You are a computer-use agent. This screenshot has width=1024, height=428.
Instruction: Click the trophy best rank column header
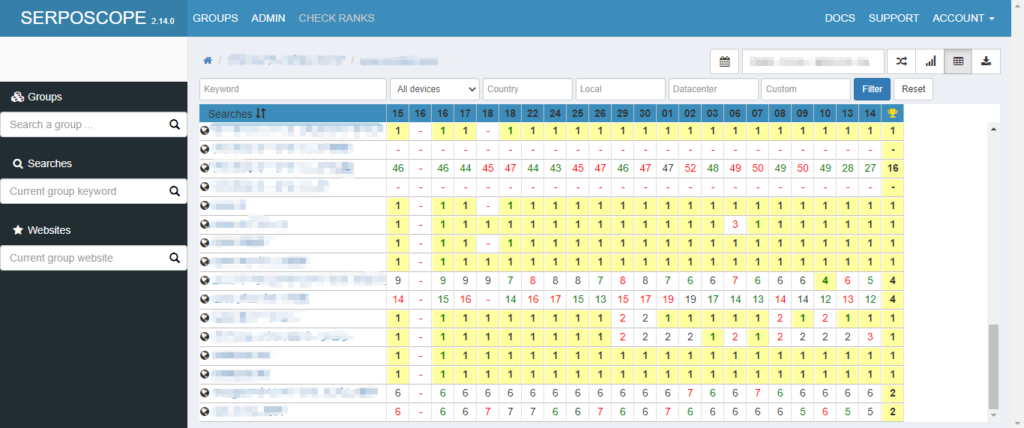[x=893, y=113]
